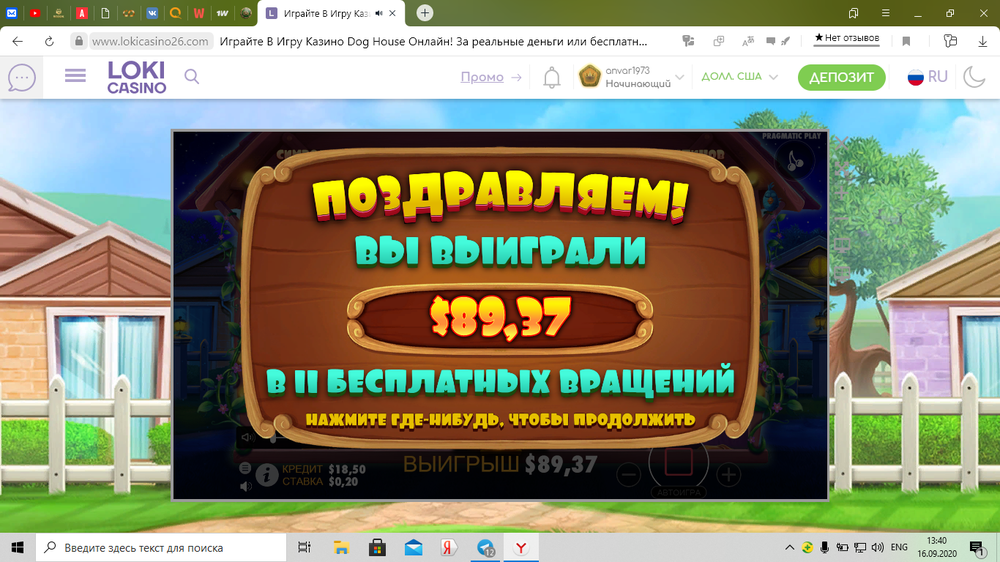Switch ENG input language
Screen dimensions: 1000x562
pyautogui.click(x=899, y=547)
